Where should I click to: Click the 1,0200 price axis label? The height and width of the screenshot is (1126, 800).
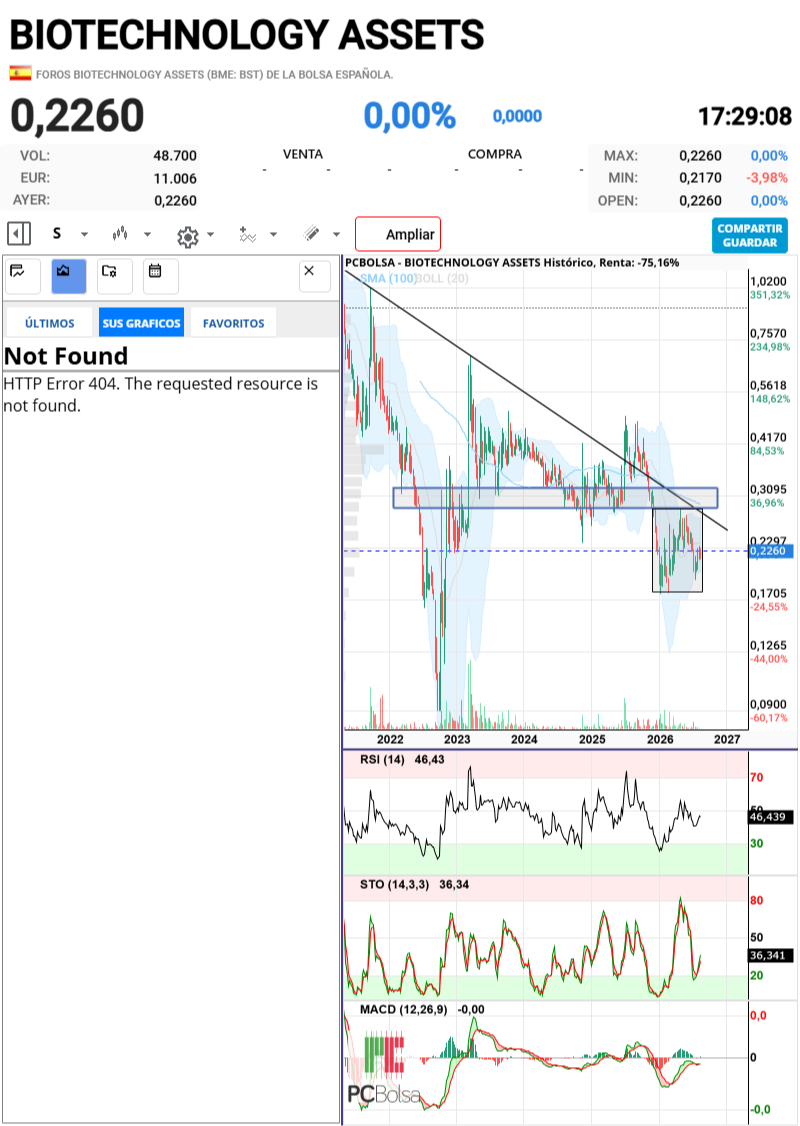768,282
